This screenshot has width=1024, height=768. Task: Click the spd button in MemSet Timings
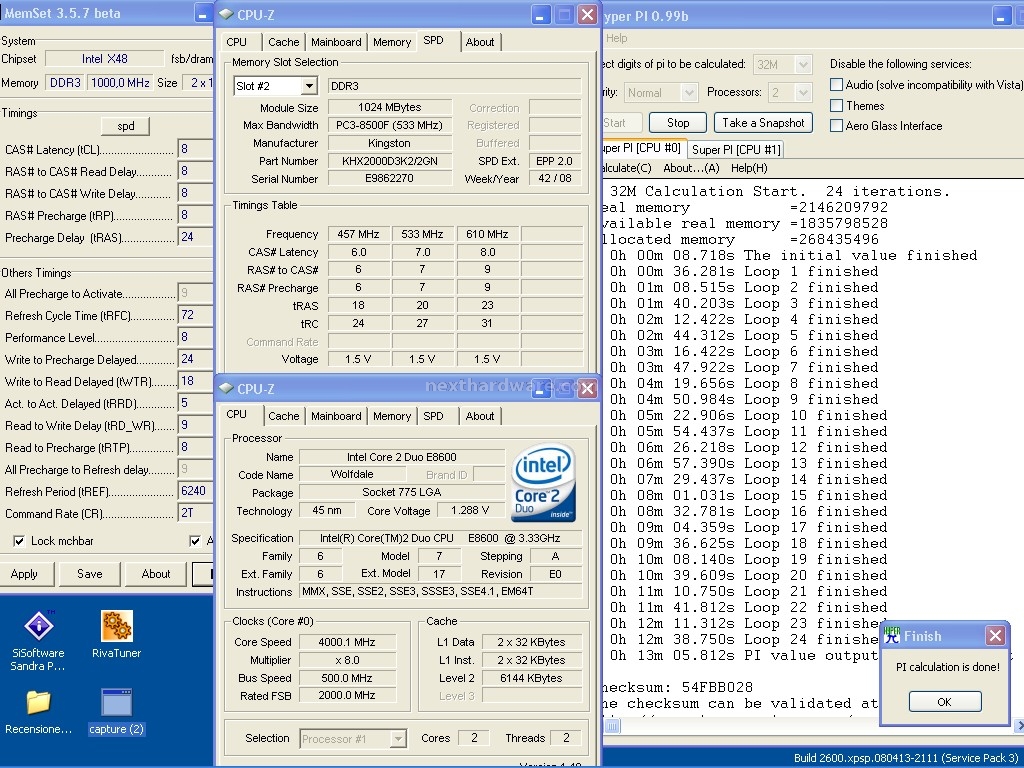point(125,126)
